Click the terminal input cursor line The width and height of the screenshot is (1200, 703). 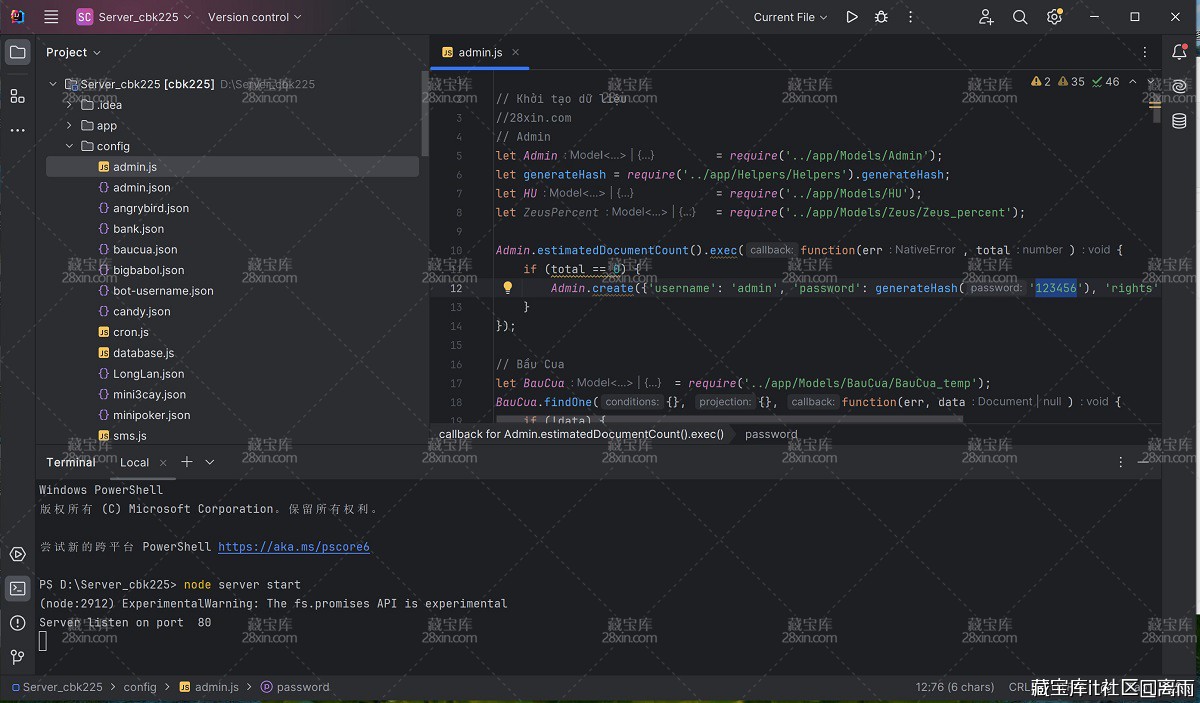pos(43,641)
